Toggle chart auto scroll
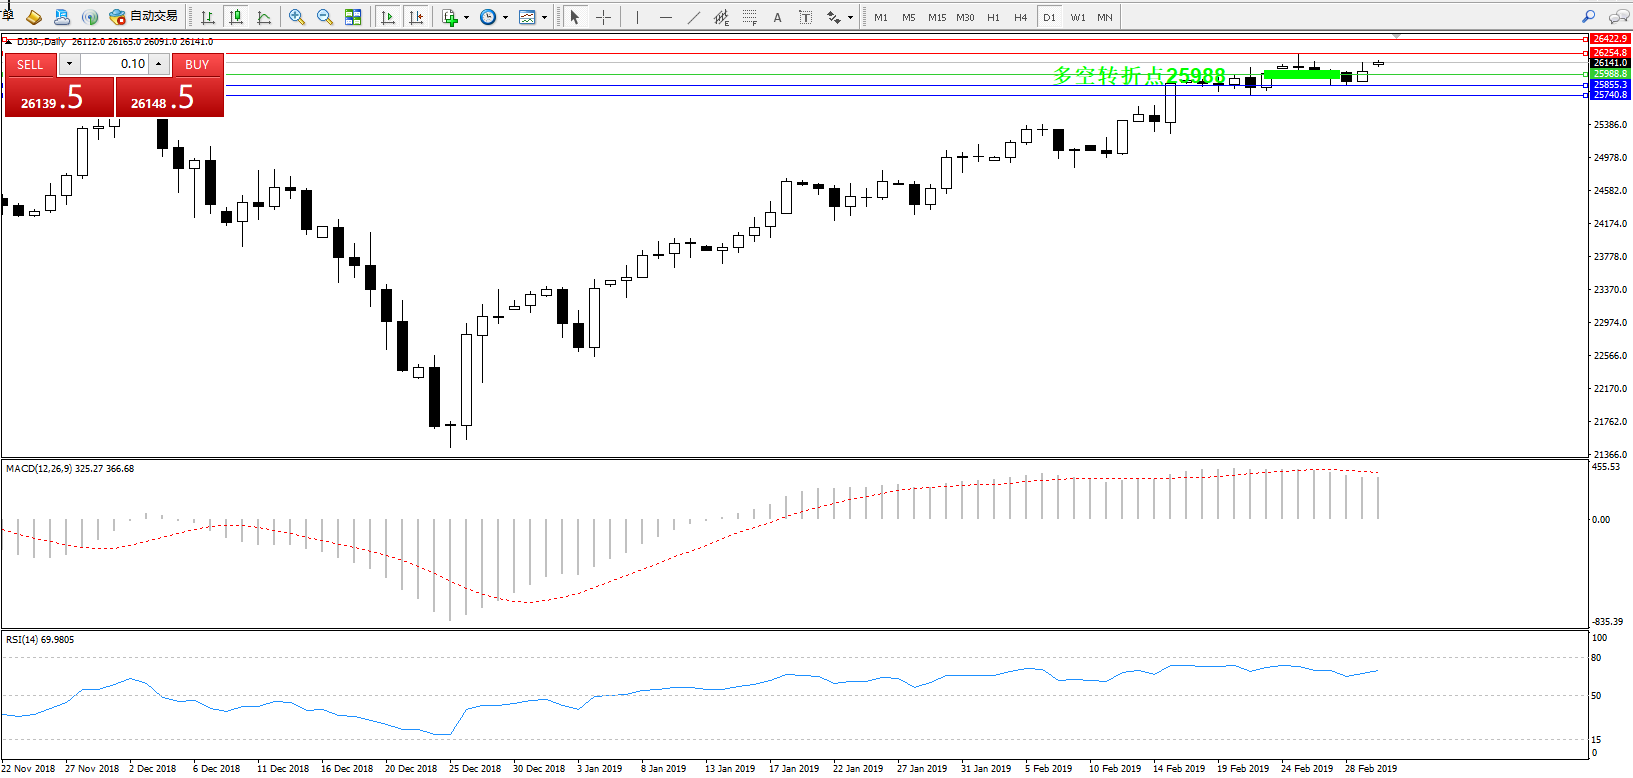 coord(388,17)
